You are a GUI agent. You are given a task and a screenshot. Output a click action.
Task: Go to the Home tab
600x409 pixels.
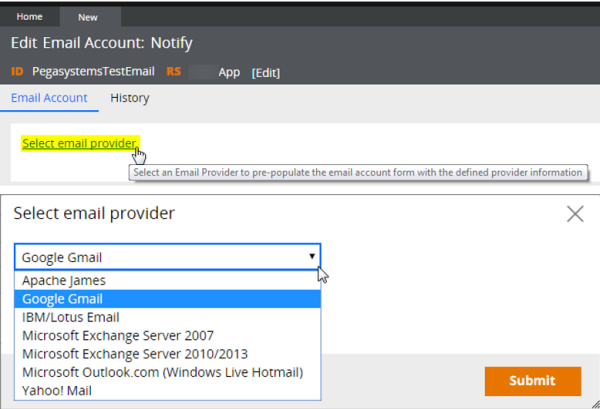pos(29,17)
